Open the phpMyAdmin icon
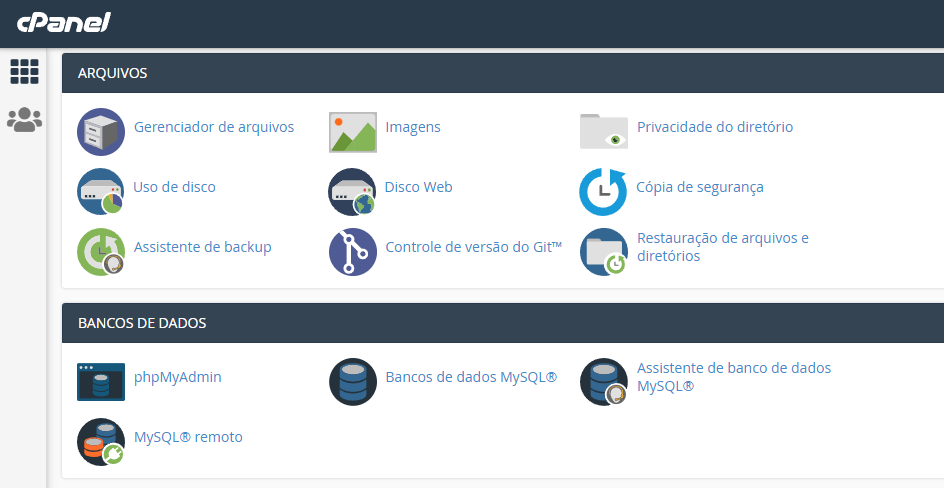 [x=101, y=381]
